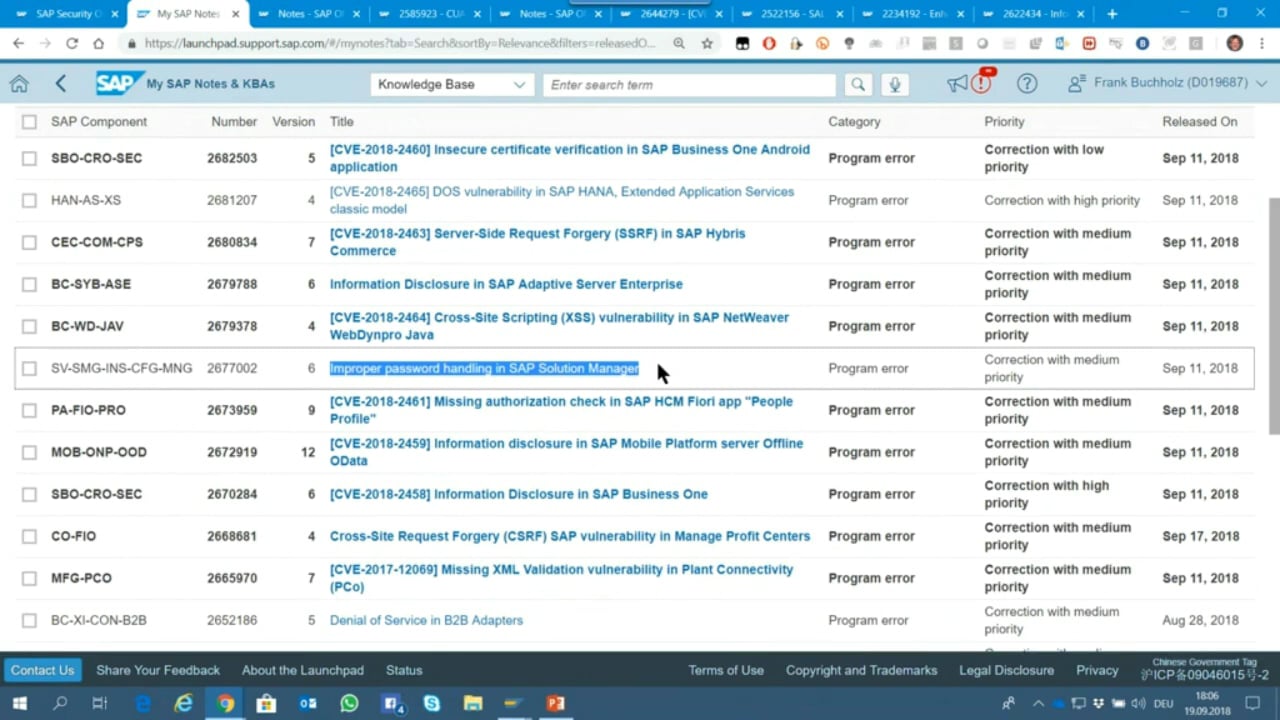Open Windows taskbar search

coord(60,704)
